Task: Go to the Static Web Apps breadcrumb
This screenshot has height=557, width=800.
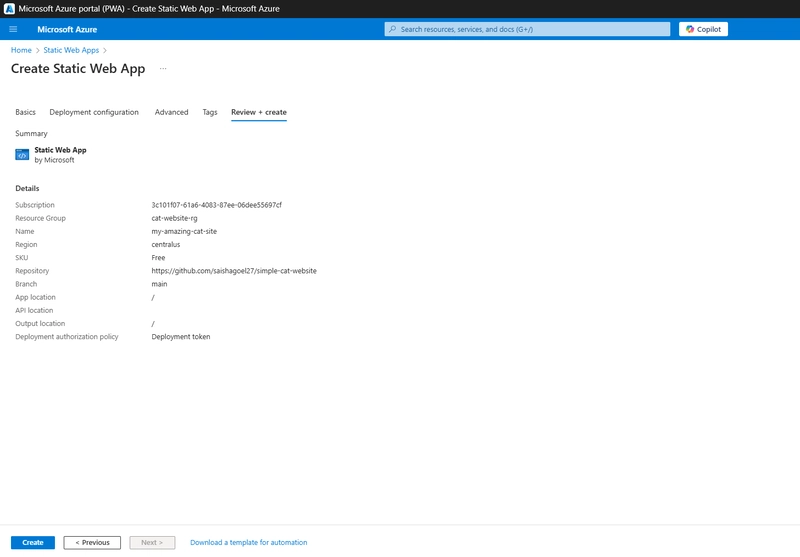Action: (71, 50)
